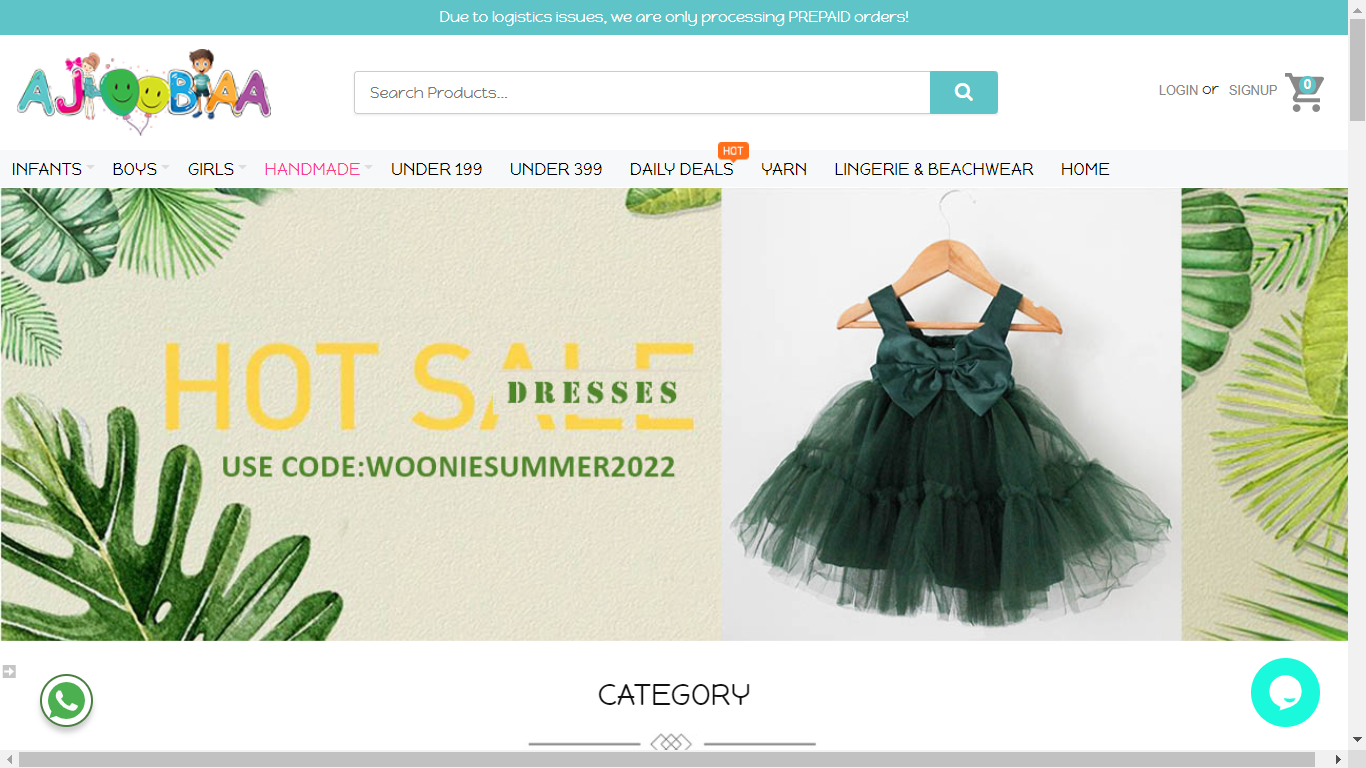This screenshot has width=1366, height=768.
Task: Open the Under 199 menu item
Action: [x=436, y=169]
